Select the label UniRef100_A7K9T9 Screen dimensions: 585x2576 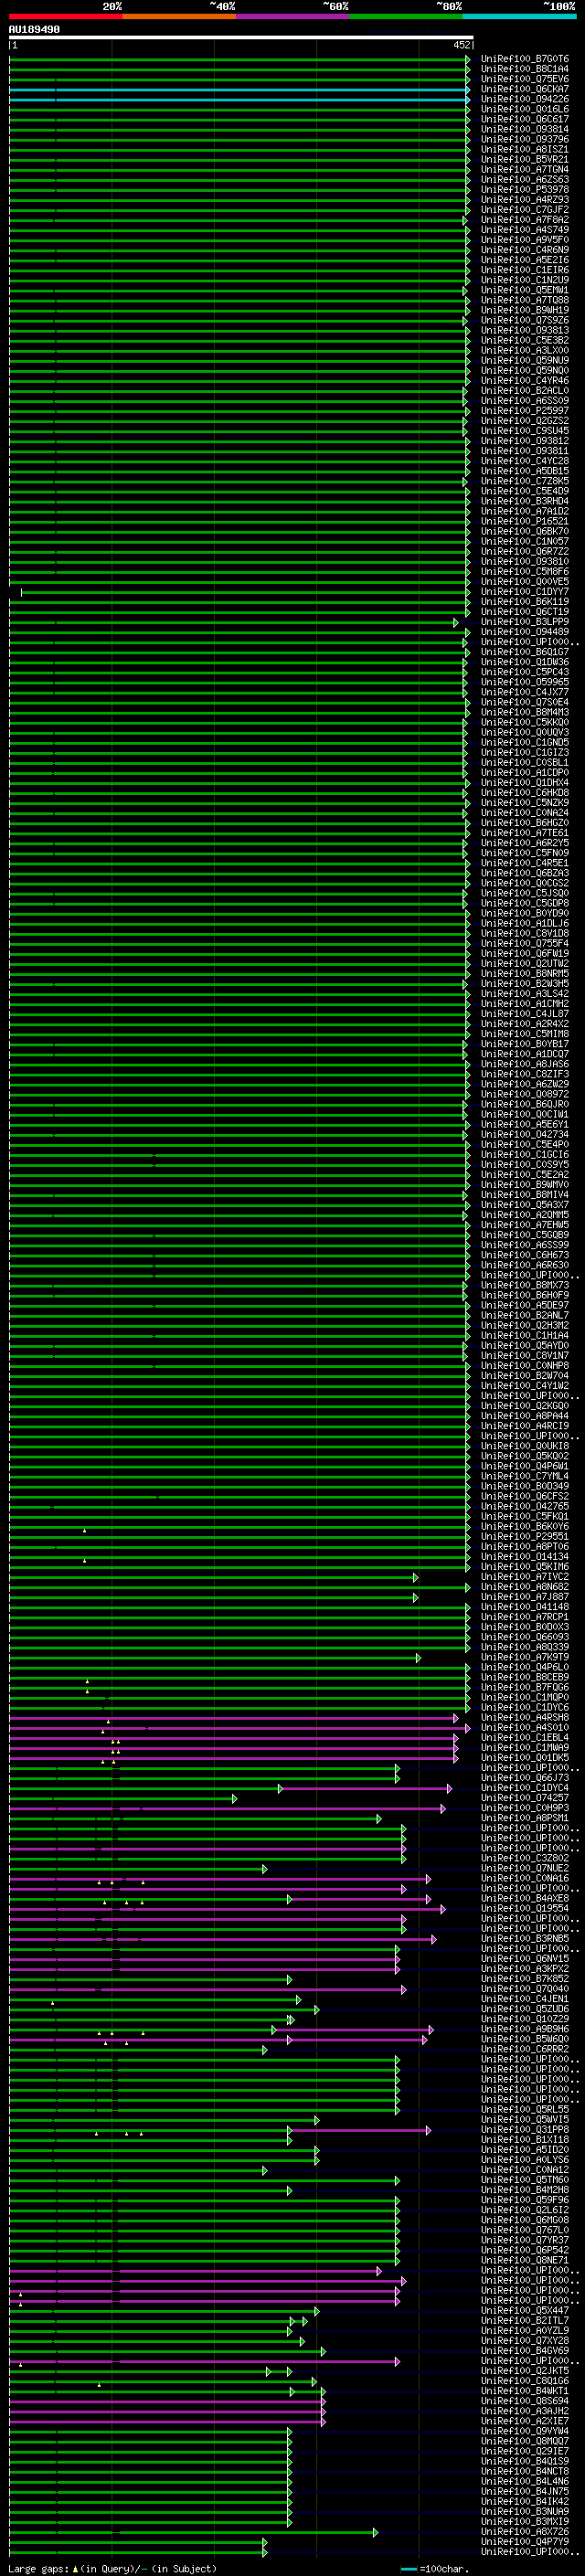click(x=525, y=1657)
